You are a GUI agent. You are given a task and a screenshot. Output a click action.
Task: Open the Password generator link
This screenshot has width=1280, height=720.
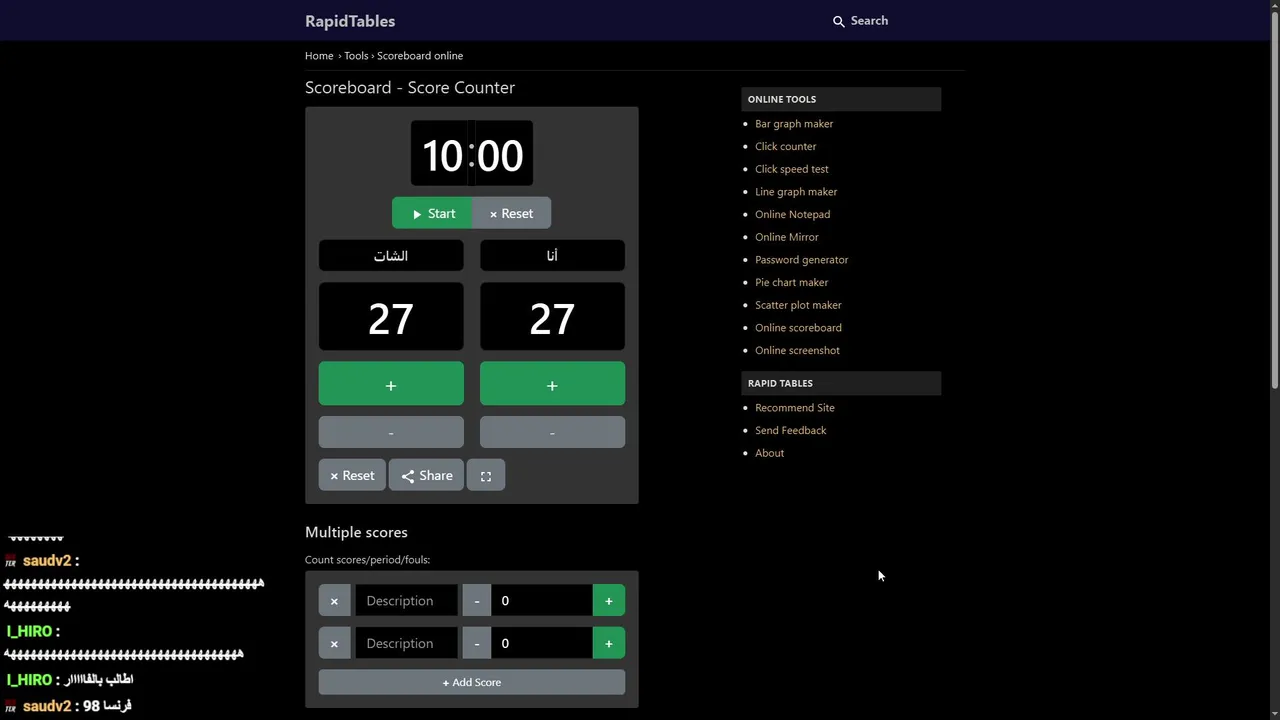tap(802, 260)
